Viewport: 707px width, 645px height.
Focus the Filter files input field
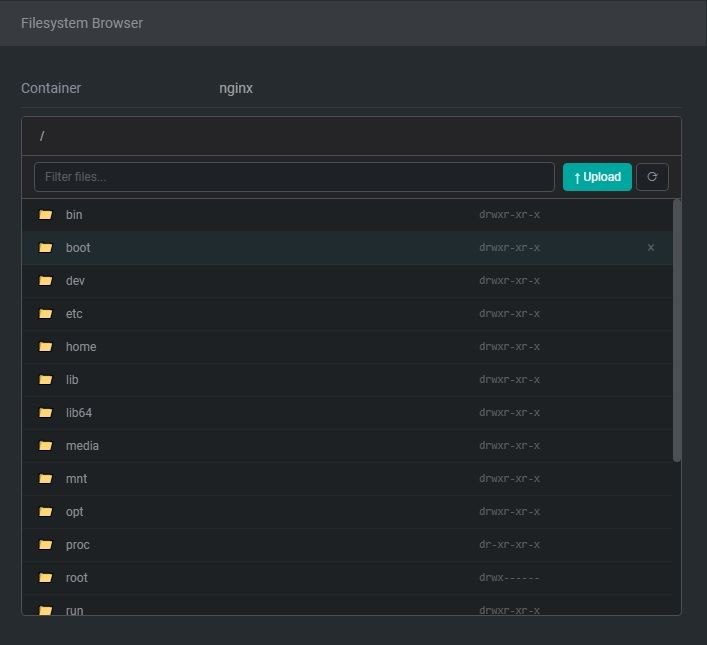tap(294, 177)
